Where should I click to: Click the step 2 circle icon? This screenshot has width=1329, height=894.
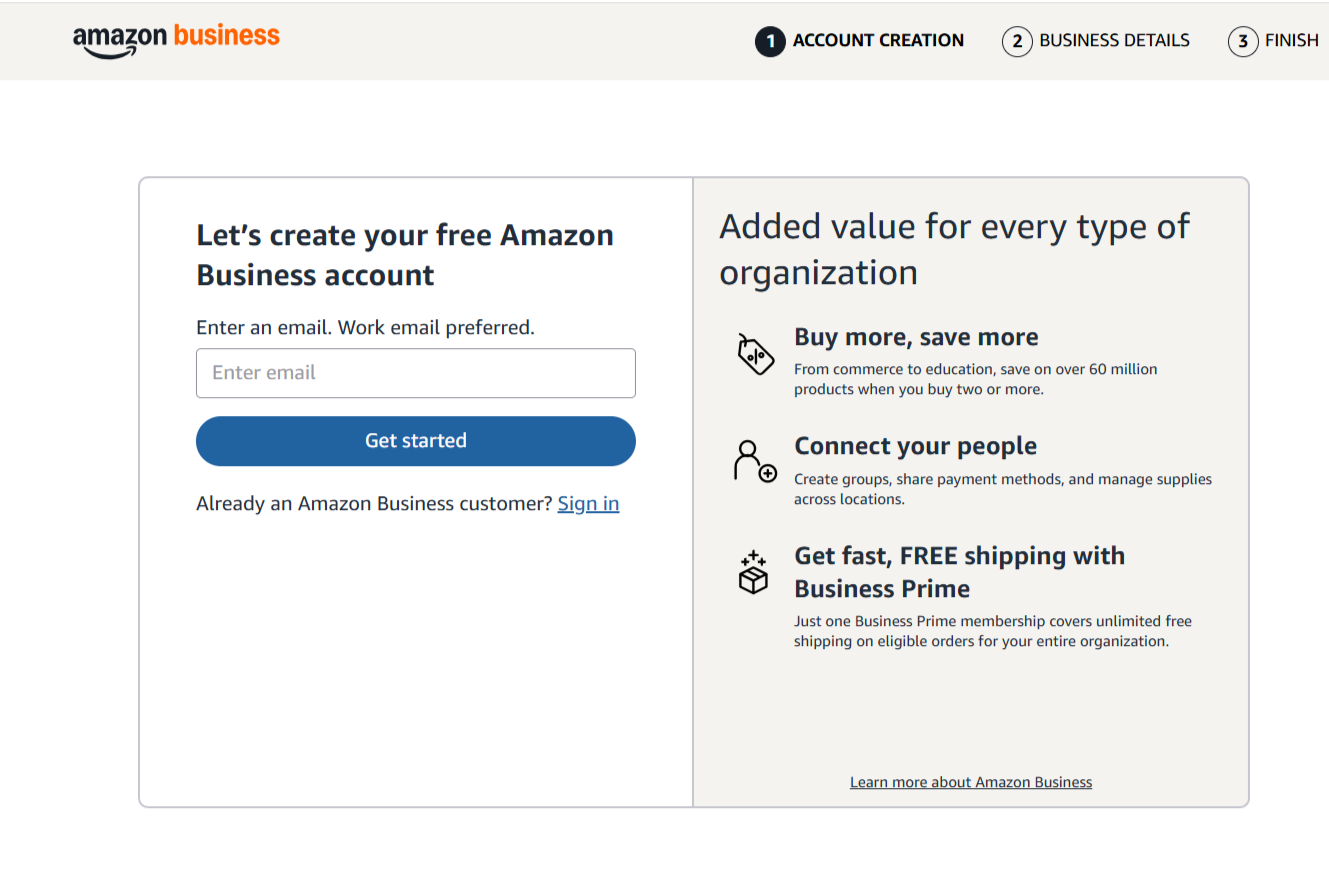tap(1017, 41)
